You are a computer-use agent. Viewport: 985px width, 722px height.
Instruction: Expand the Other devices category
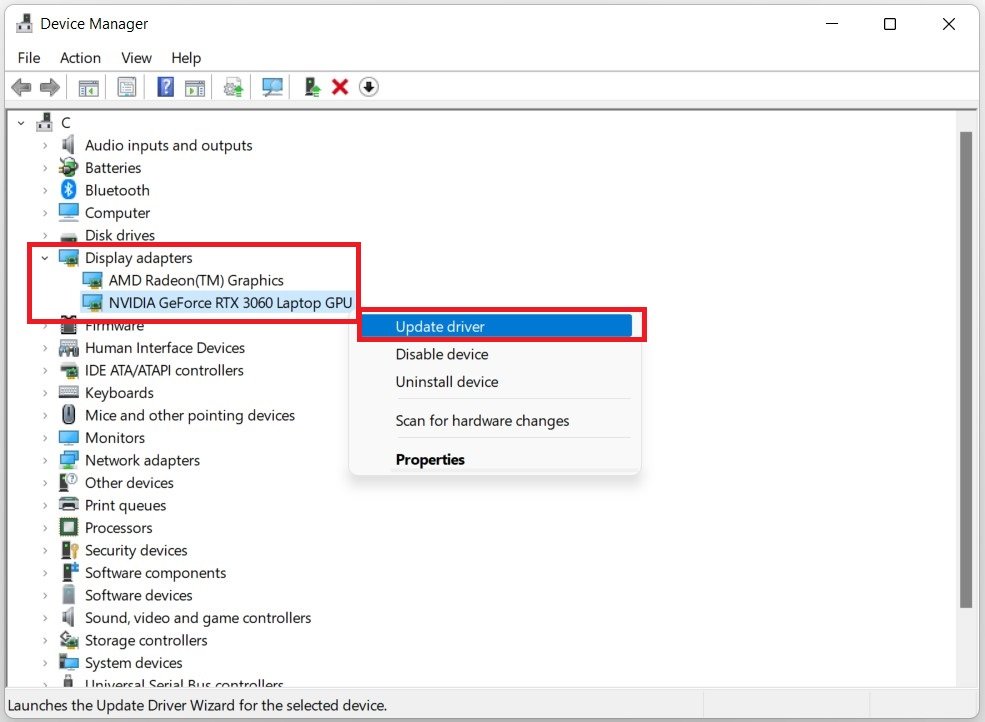[x=45, y=483]
